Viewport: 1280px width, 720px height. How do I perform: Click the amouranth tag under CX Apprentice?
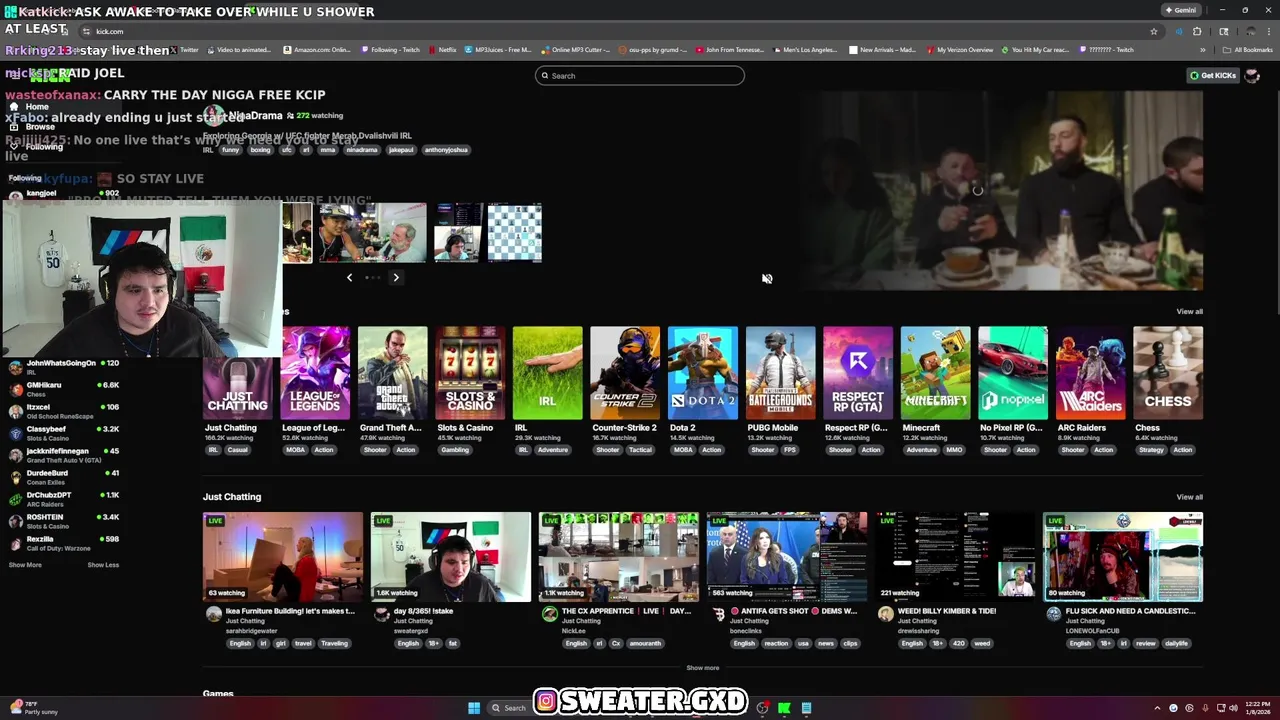point(645,643)
